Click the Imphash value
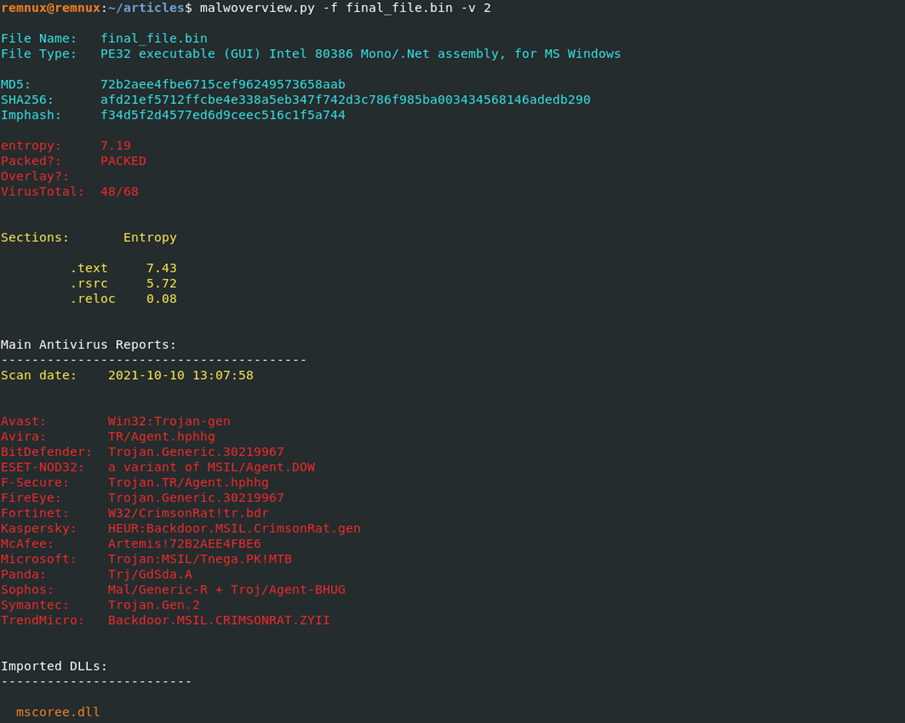 [222, 115]
